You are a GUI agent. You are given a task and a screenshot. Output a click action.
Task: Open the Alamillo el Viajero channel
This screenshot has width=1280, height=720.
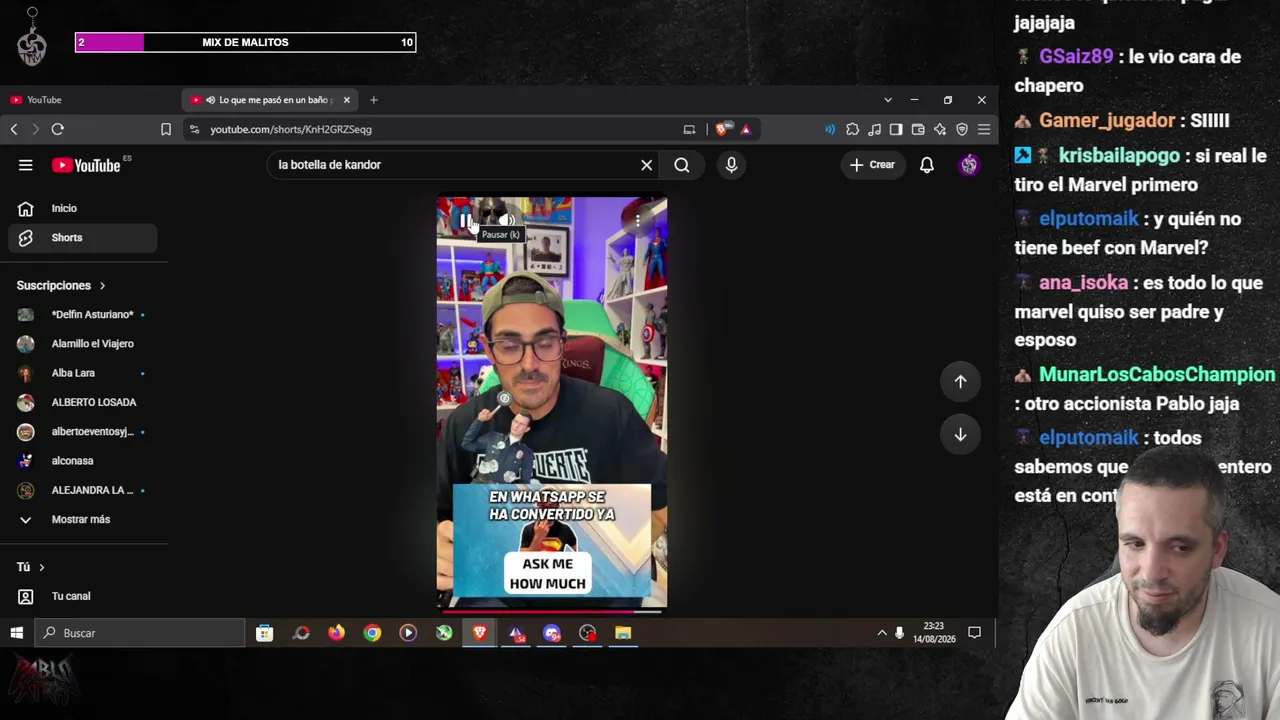pos(84,343)
